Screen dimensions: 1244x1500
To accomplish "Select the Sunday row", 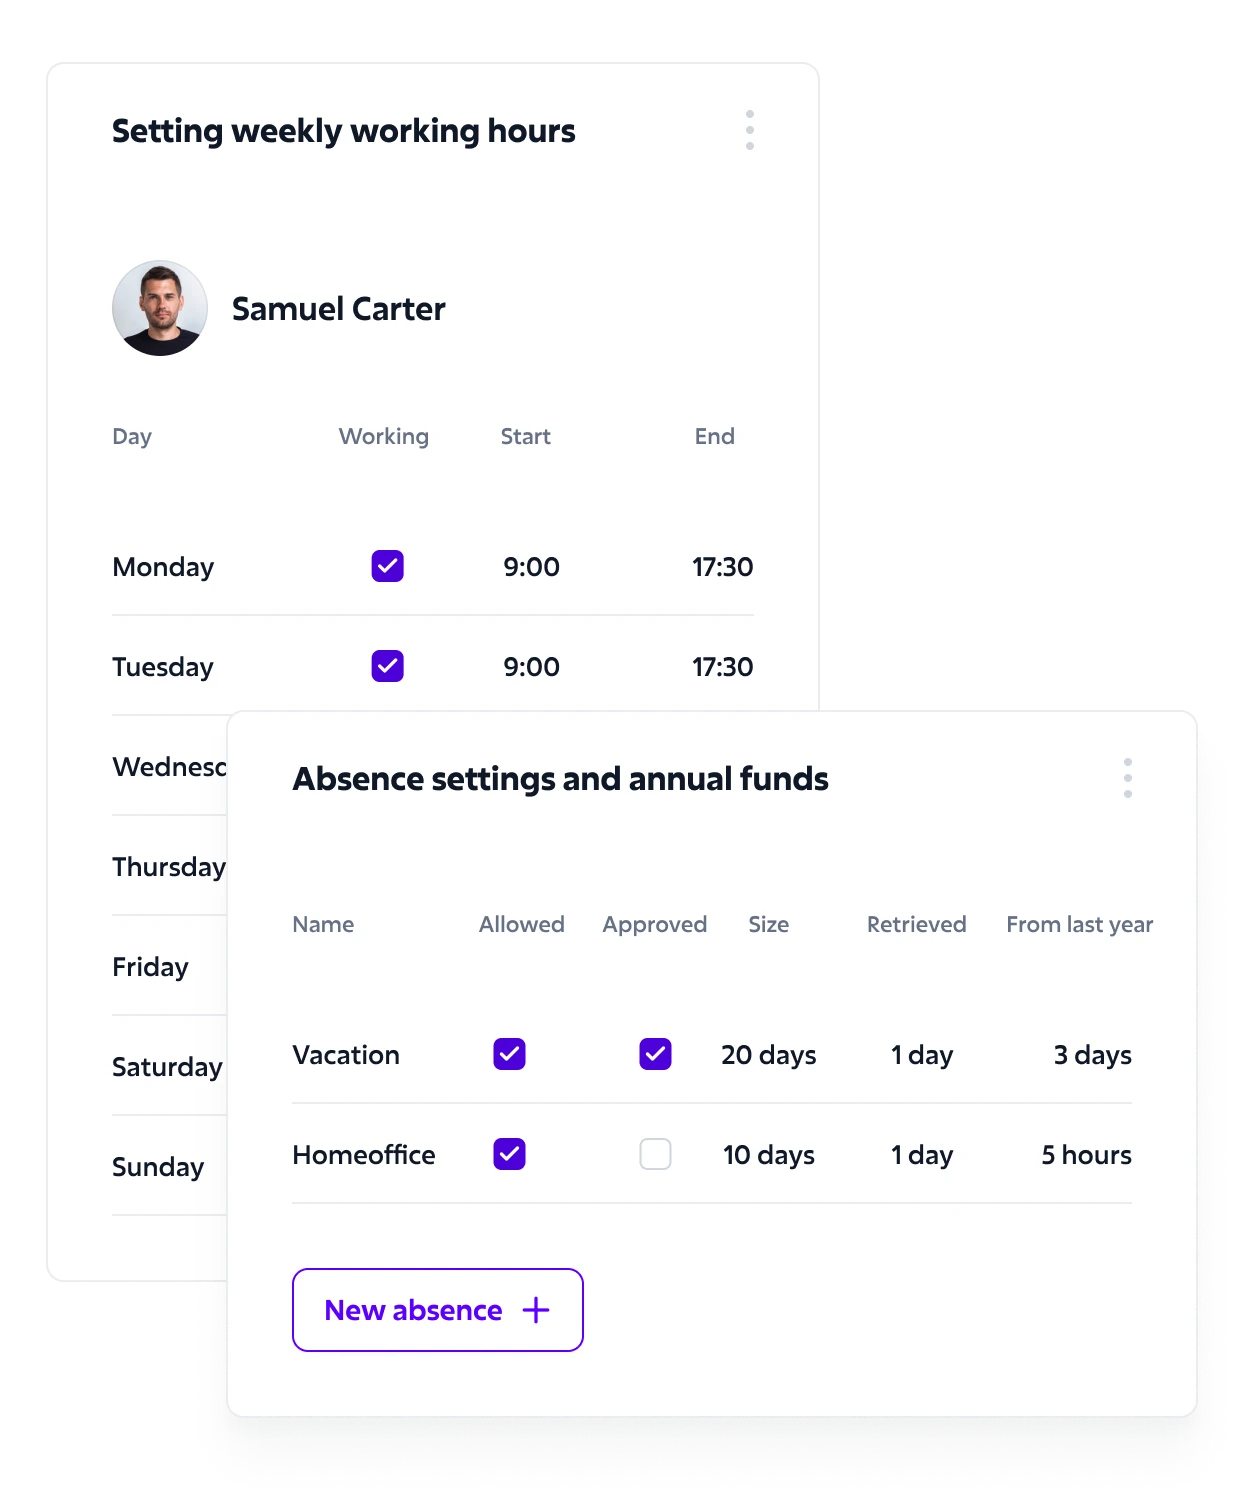I will pyautogui.click(x=170, y=1167).
